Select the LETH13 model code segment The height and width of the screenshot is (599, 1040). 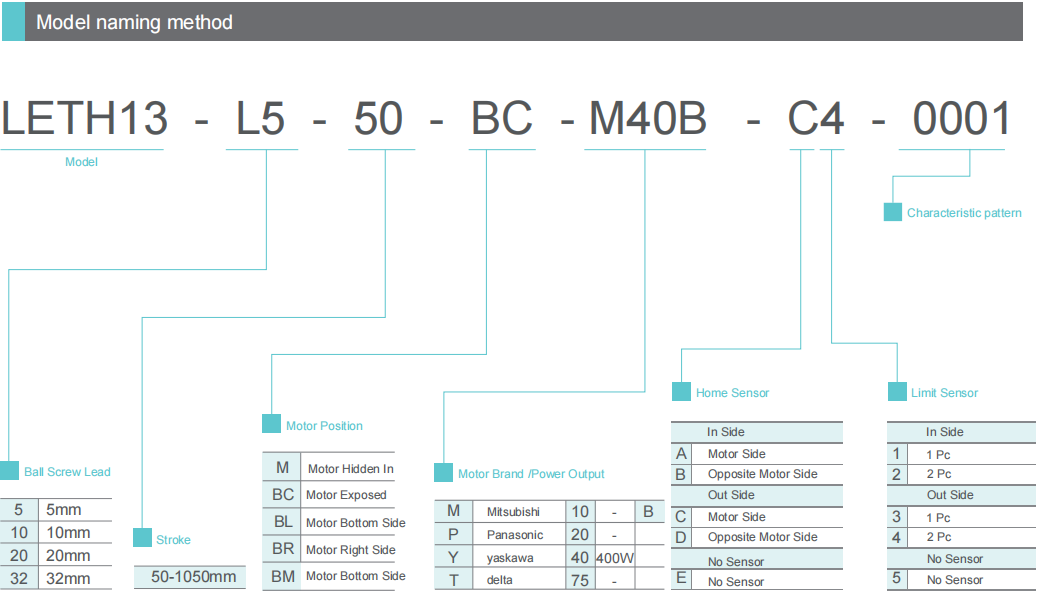[84, 120]
